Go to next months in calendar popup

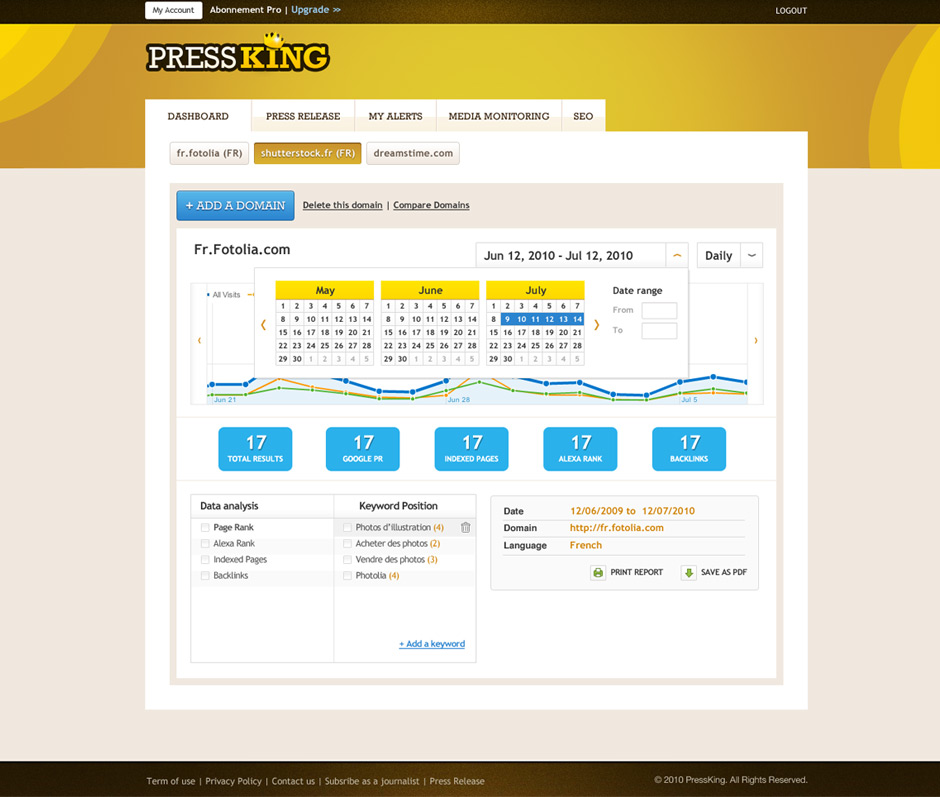tap(596, 325)
